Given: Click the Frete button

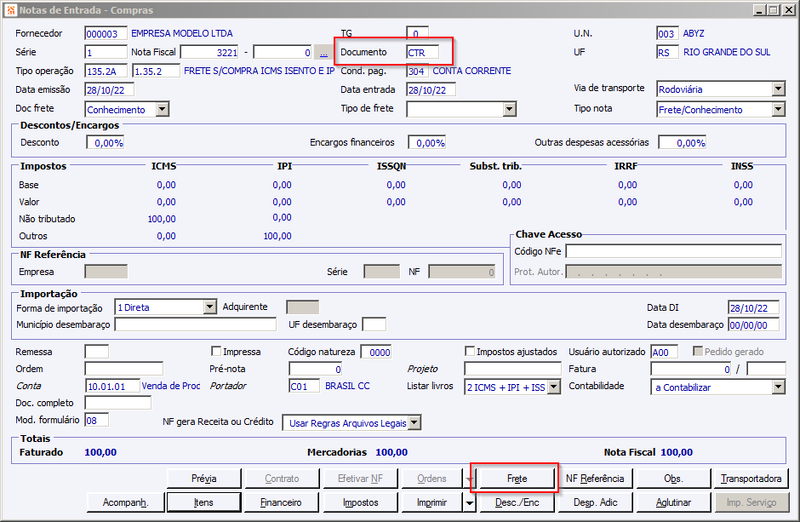Looking at the screenshot, I should (x=517, y=479).
